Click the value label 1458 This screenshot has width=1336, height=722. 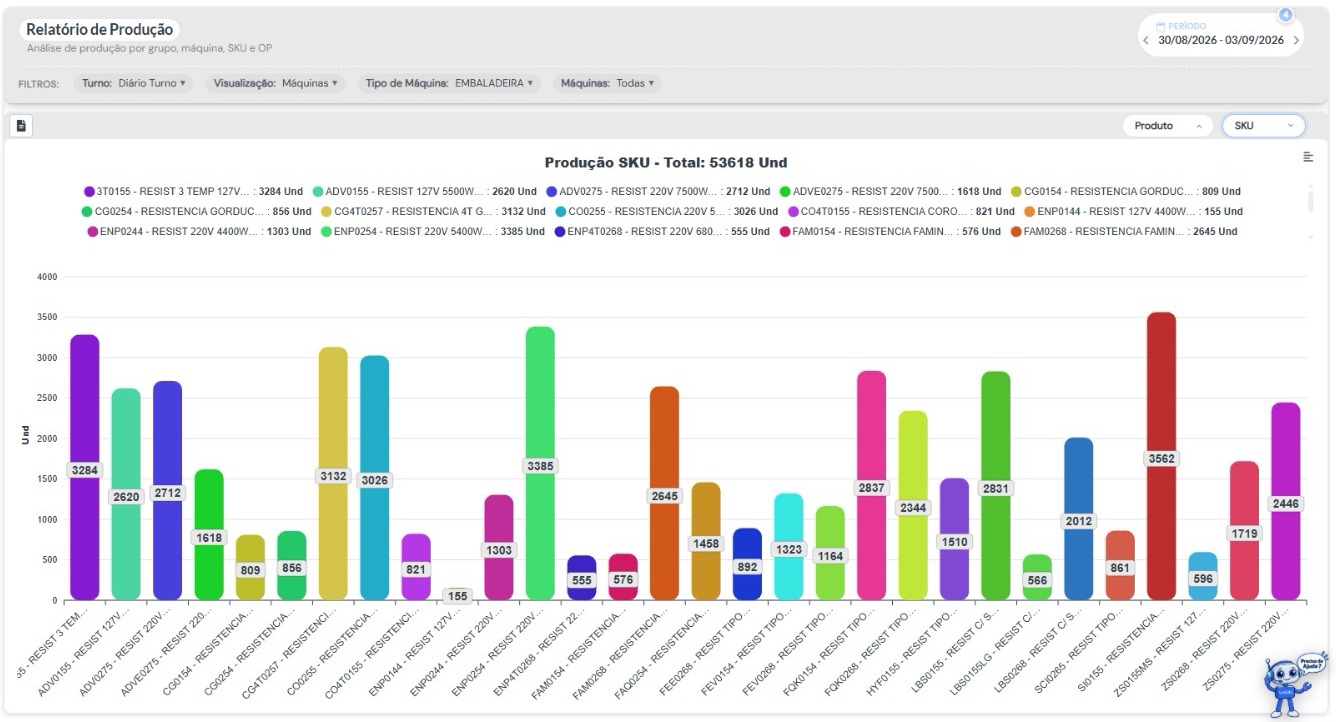click(706, 543)
